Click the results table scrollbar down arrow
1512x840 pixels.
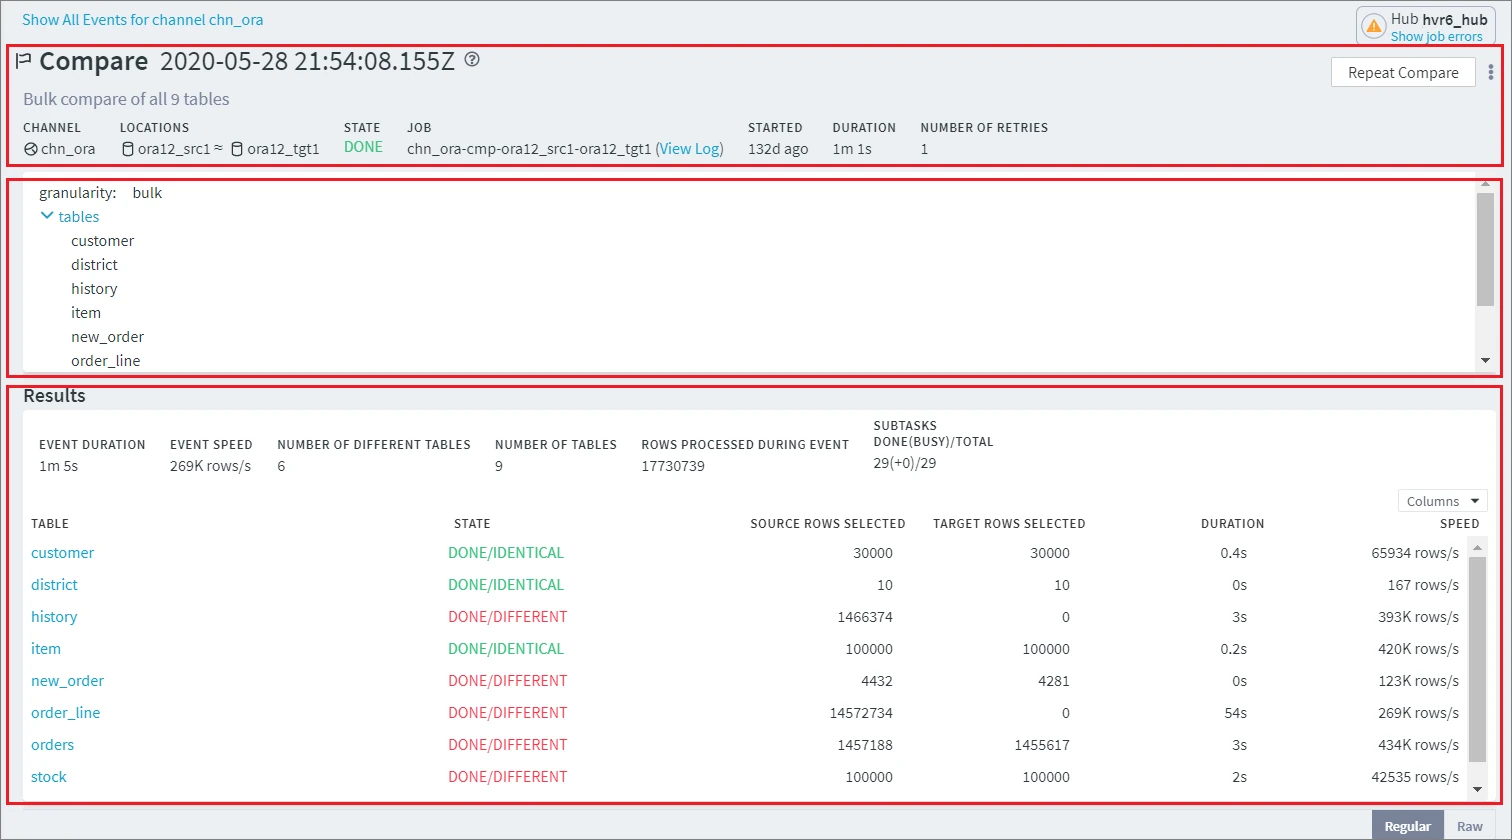pos(1478,790)
